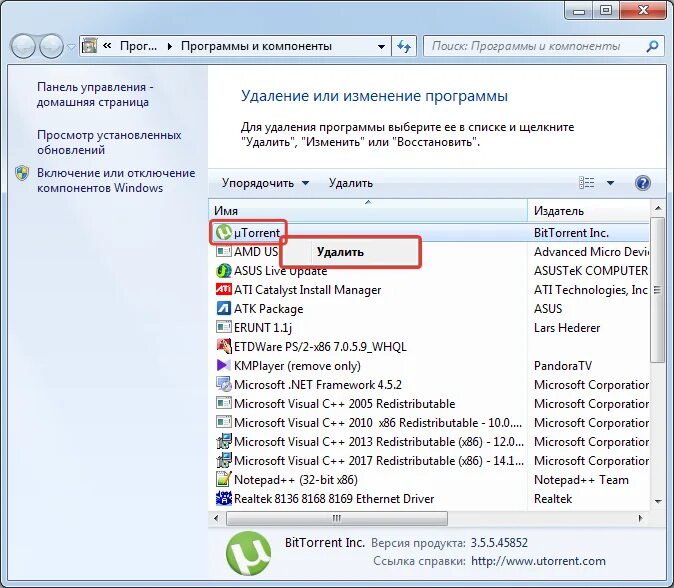The height and width of the screenshot is (588, 674).
Task: Select the ERUNT 1.1j row text
Action: pos(263,328)
